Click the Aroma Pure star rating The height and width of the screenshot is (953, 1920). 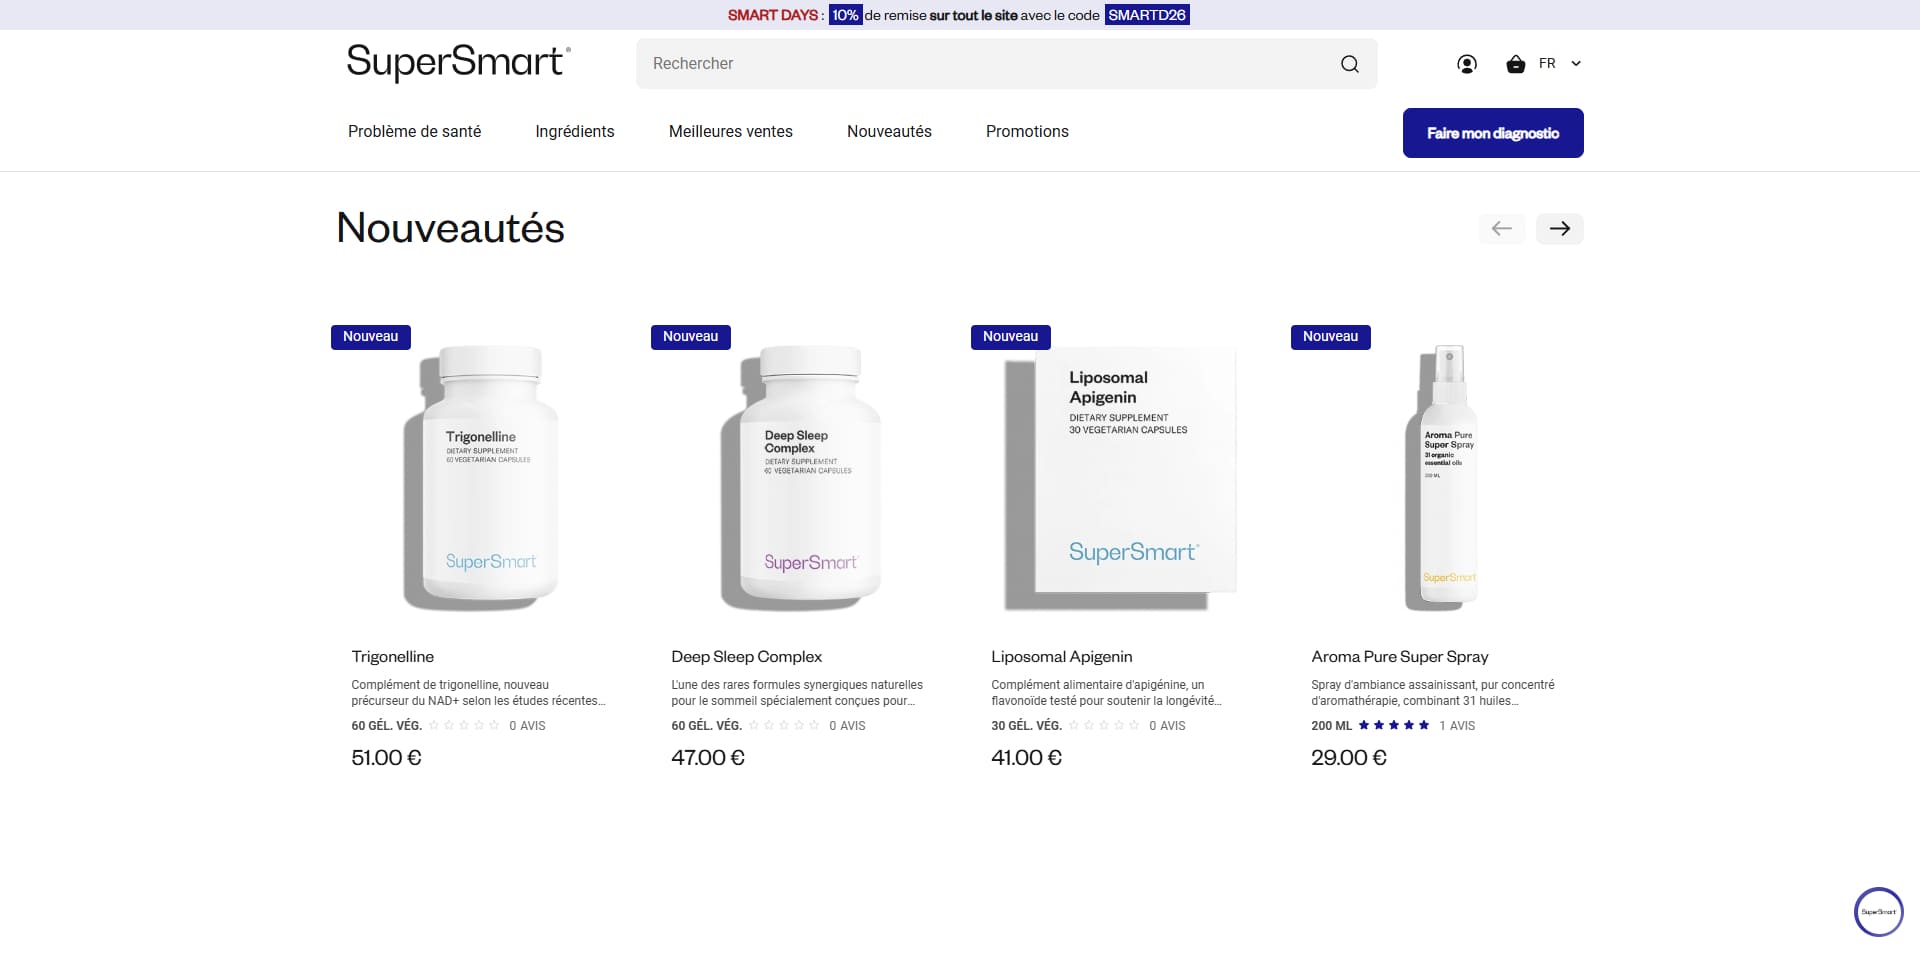pos(1394,725)
